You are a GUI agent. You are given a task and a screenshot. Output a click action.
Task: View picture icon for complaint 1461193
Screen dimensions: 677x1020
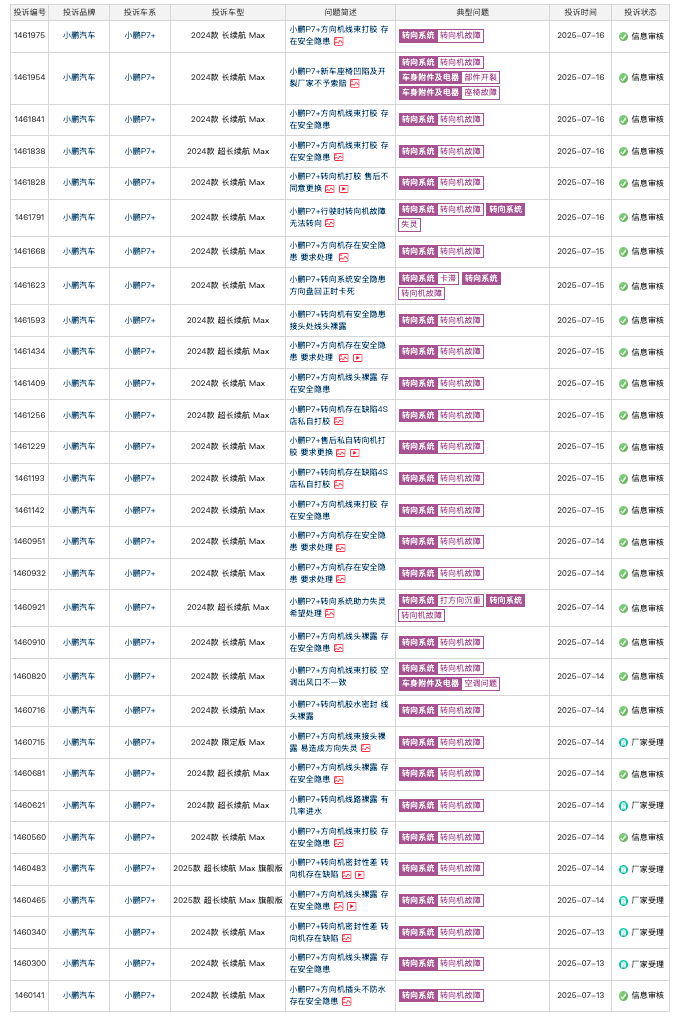(339, 485)
